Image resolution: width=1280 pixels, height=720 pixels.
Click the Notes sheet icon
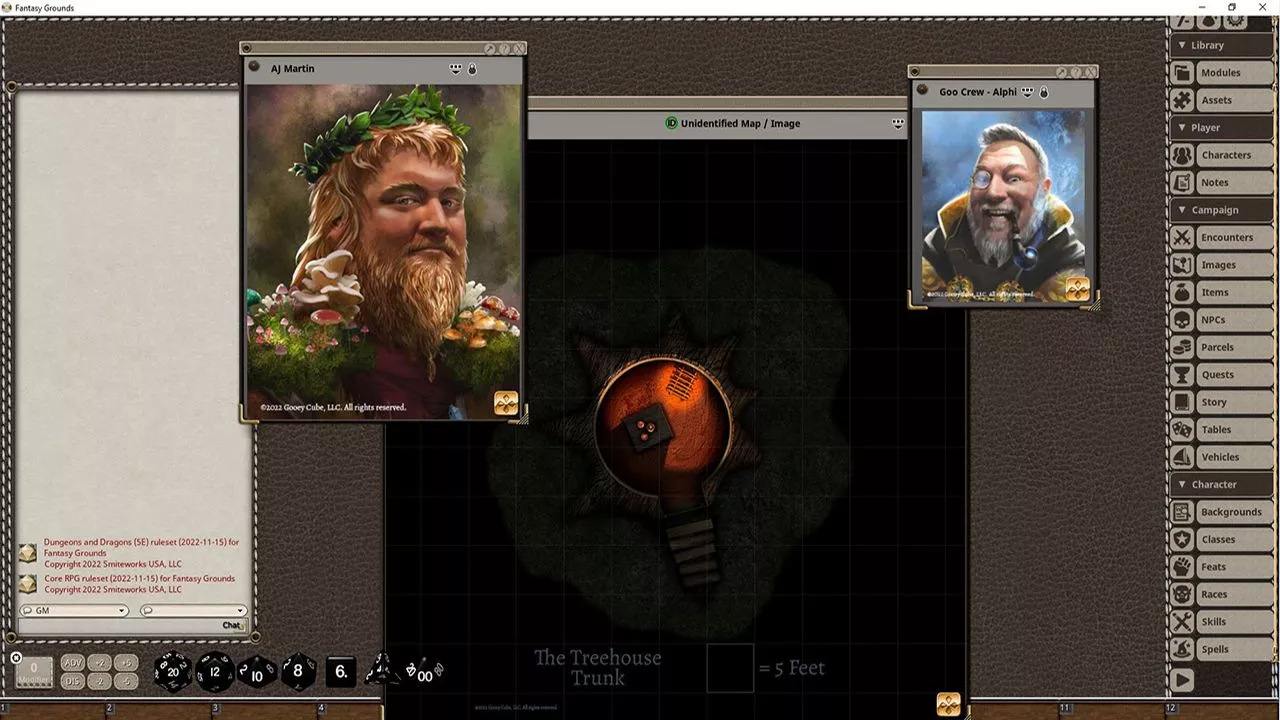click(1182, 182)
